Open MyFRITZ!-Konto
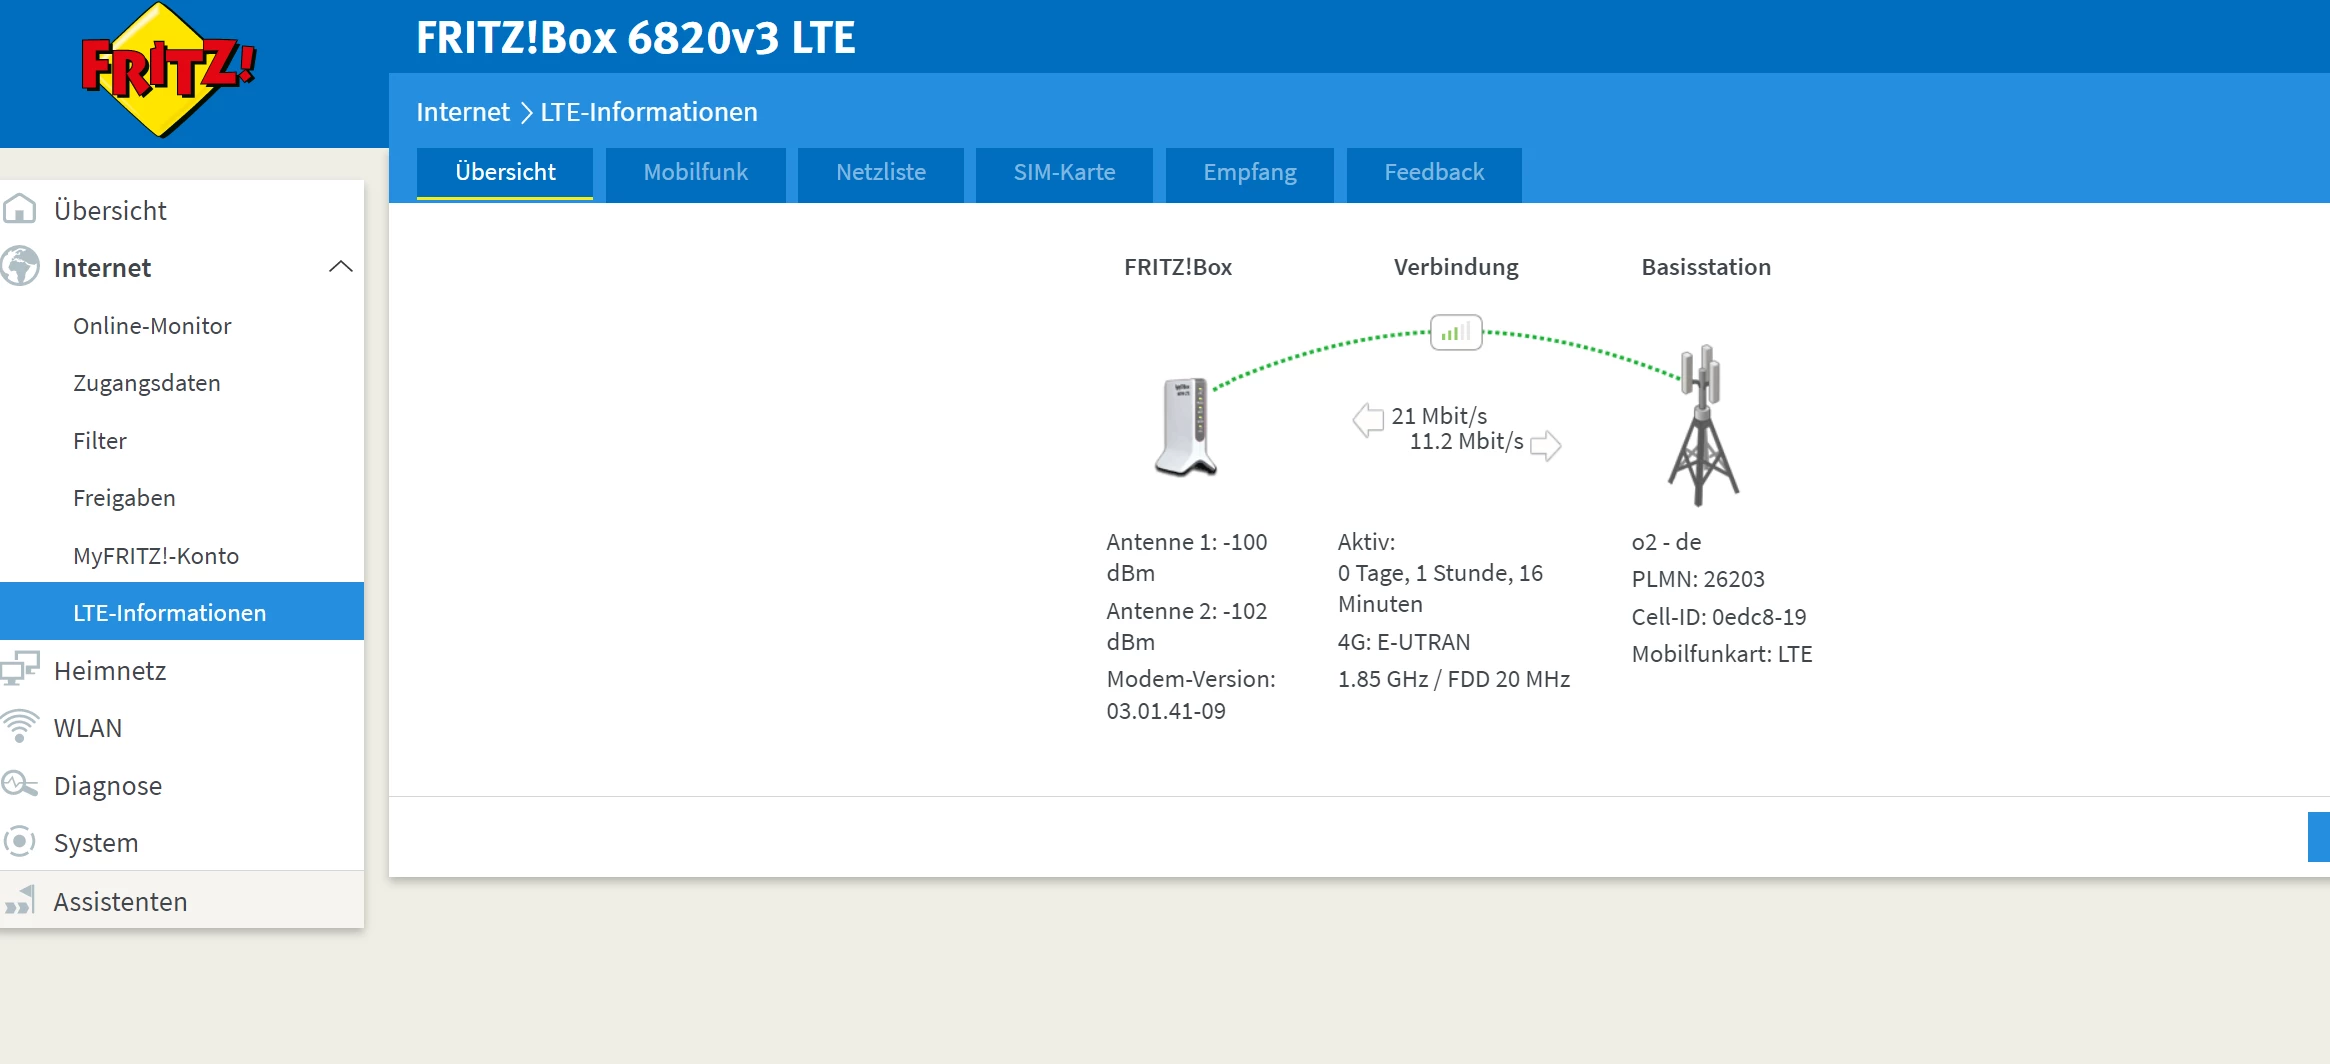 [x=182, y=556]
